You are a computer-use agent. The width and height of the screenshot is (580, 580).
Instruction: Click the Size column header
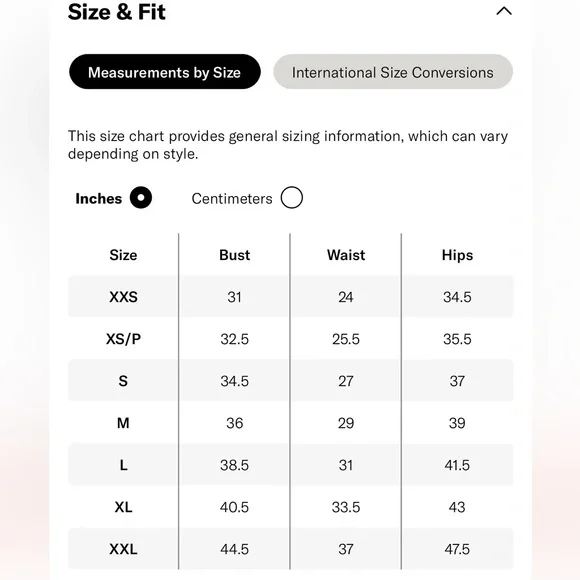coord(123,255)
